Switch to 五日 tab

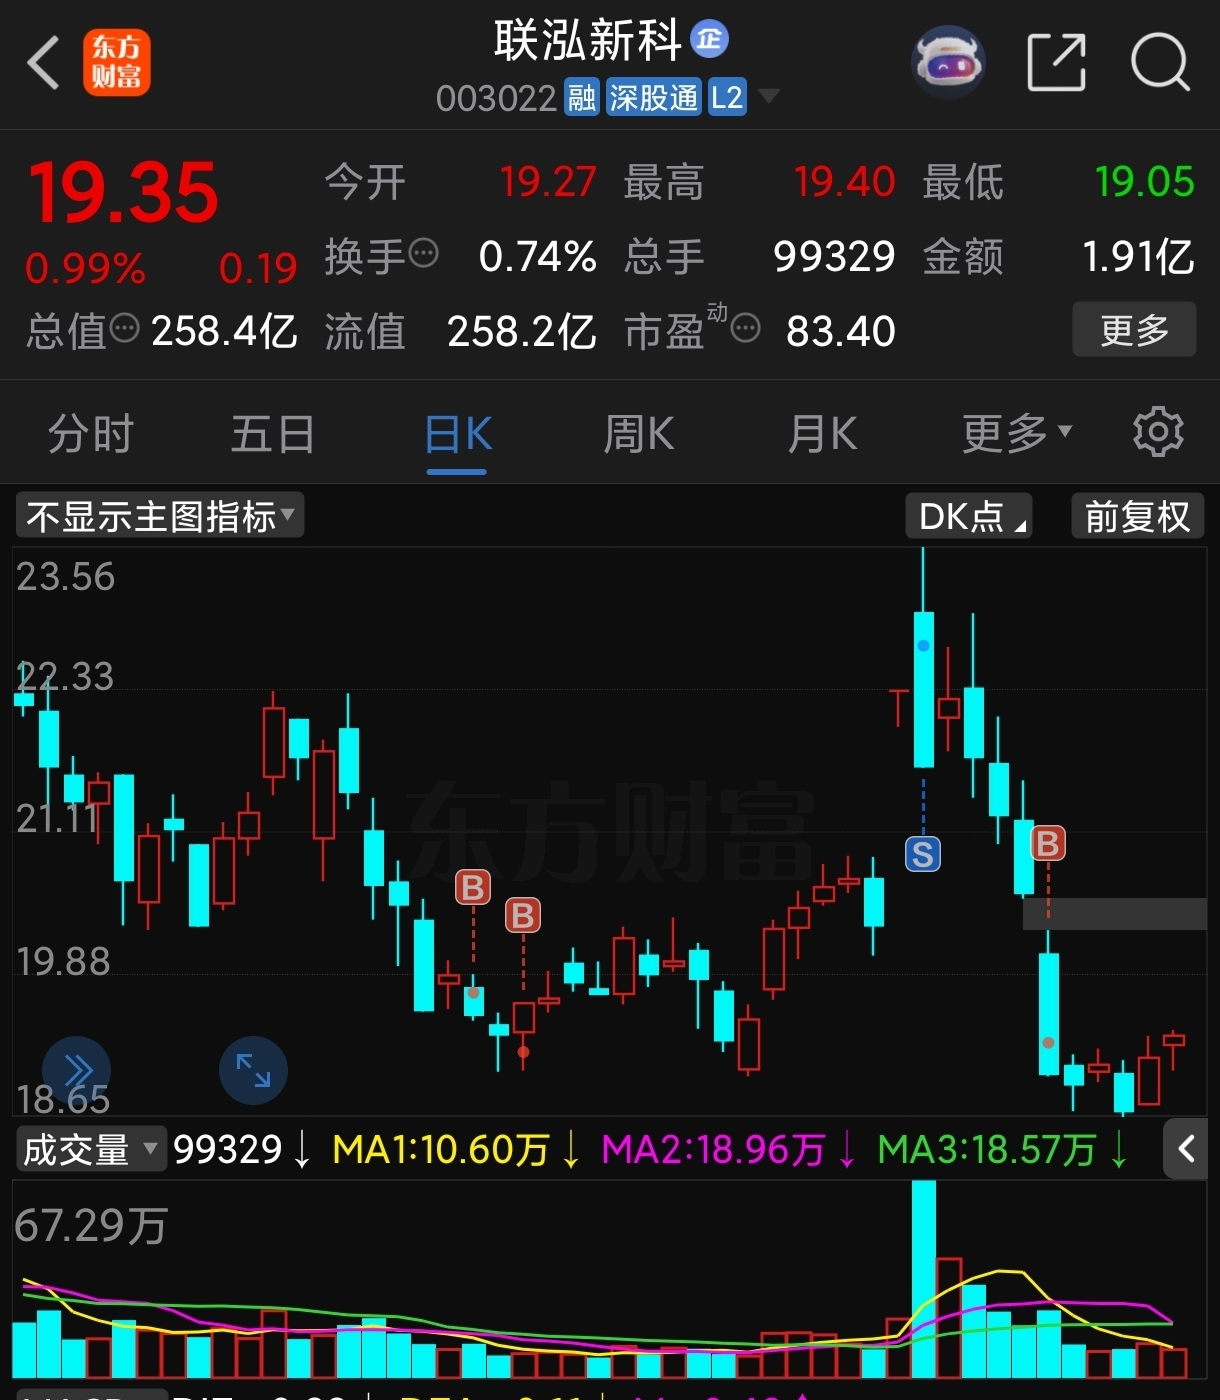pyautogui.click(x=273, y=434)
